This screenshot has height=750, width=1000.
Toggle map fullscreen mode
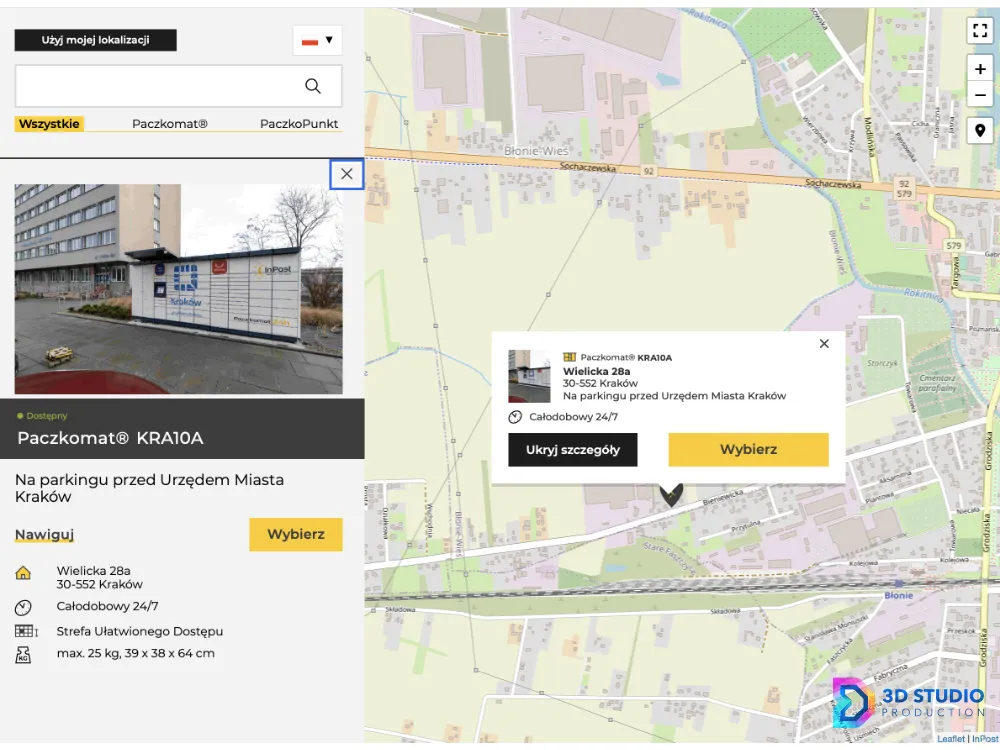[x=980, y=31]
